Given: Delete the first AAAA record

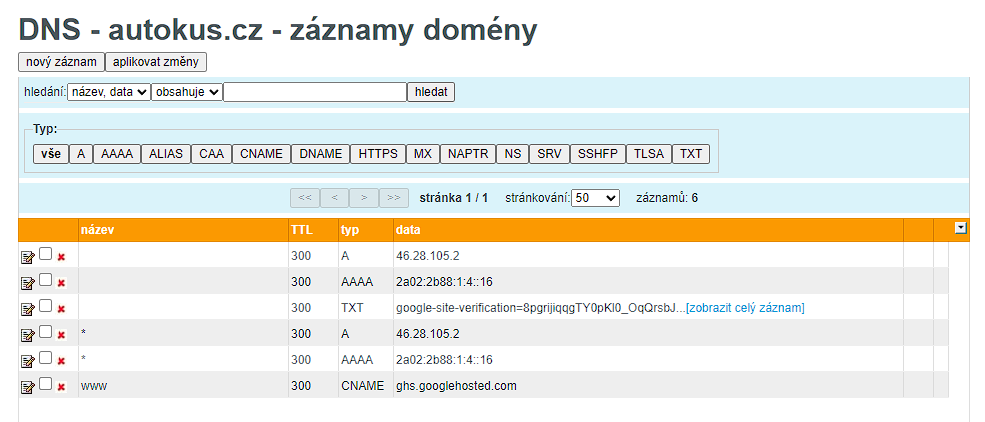Looking at the screenshot, I should click(61, 283).
